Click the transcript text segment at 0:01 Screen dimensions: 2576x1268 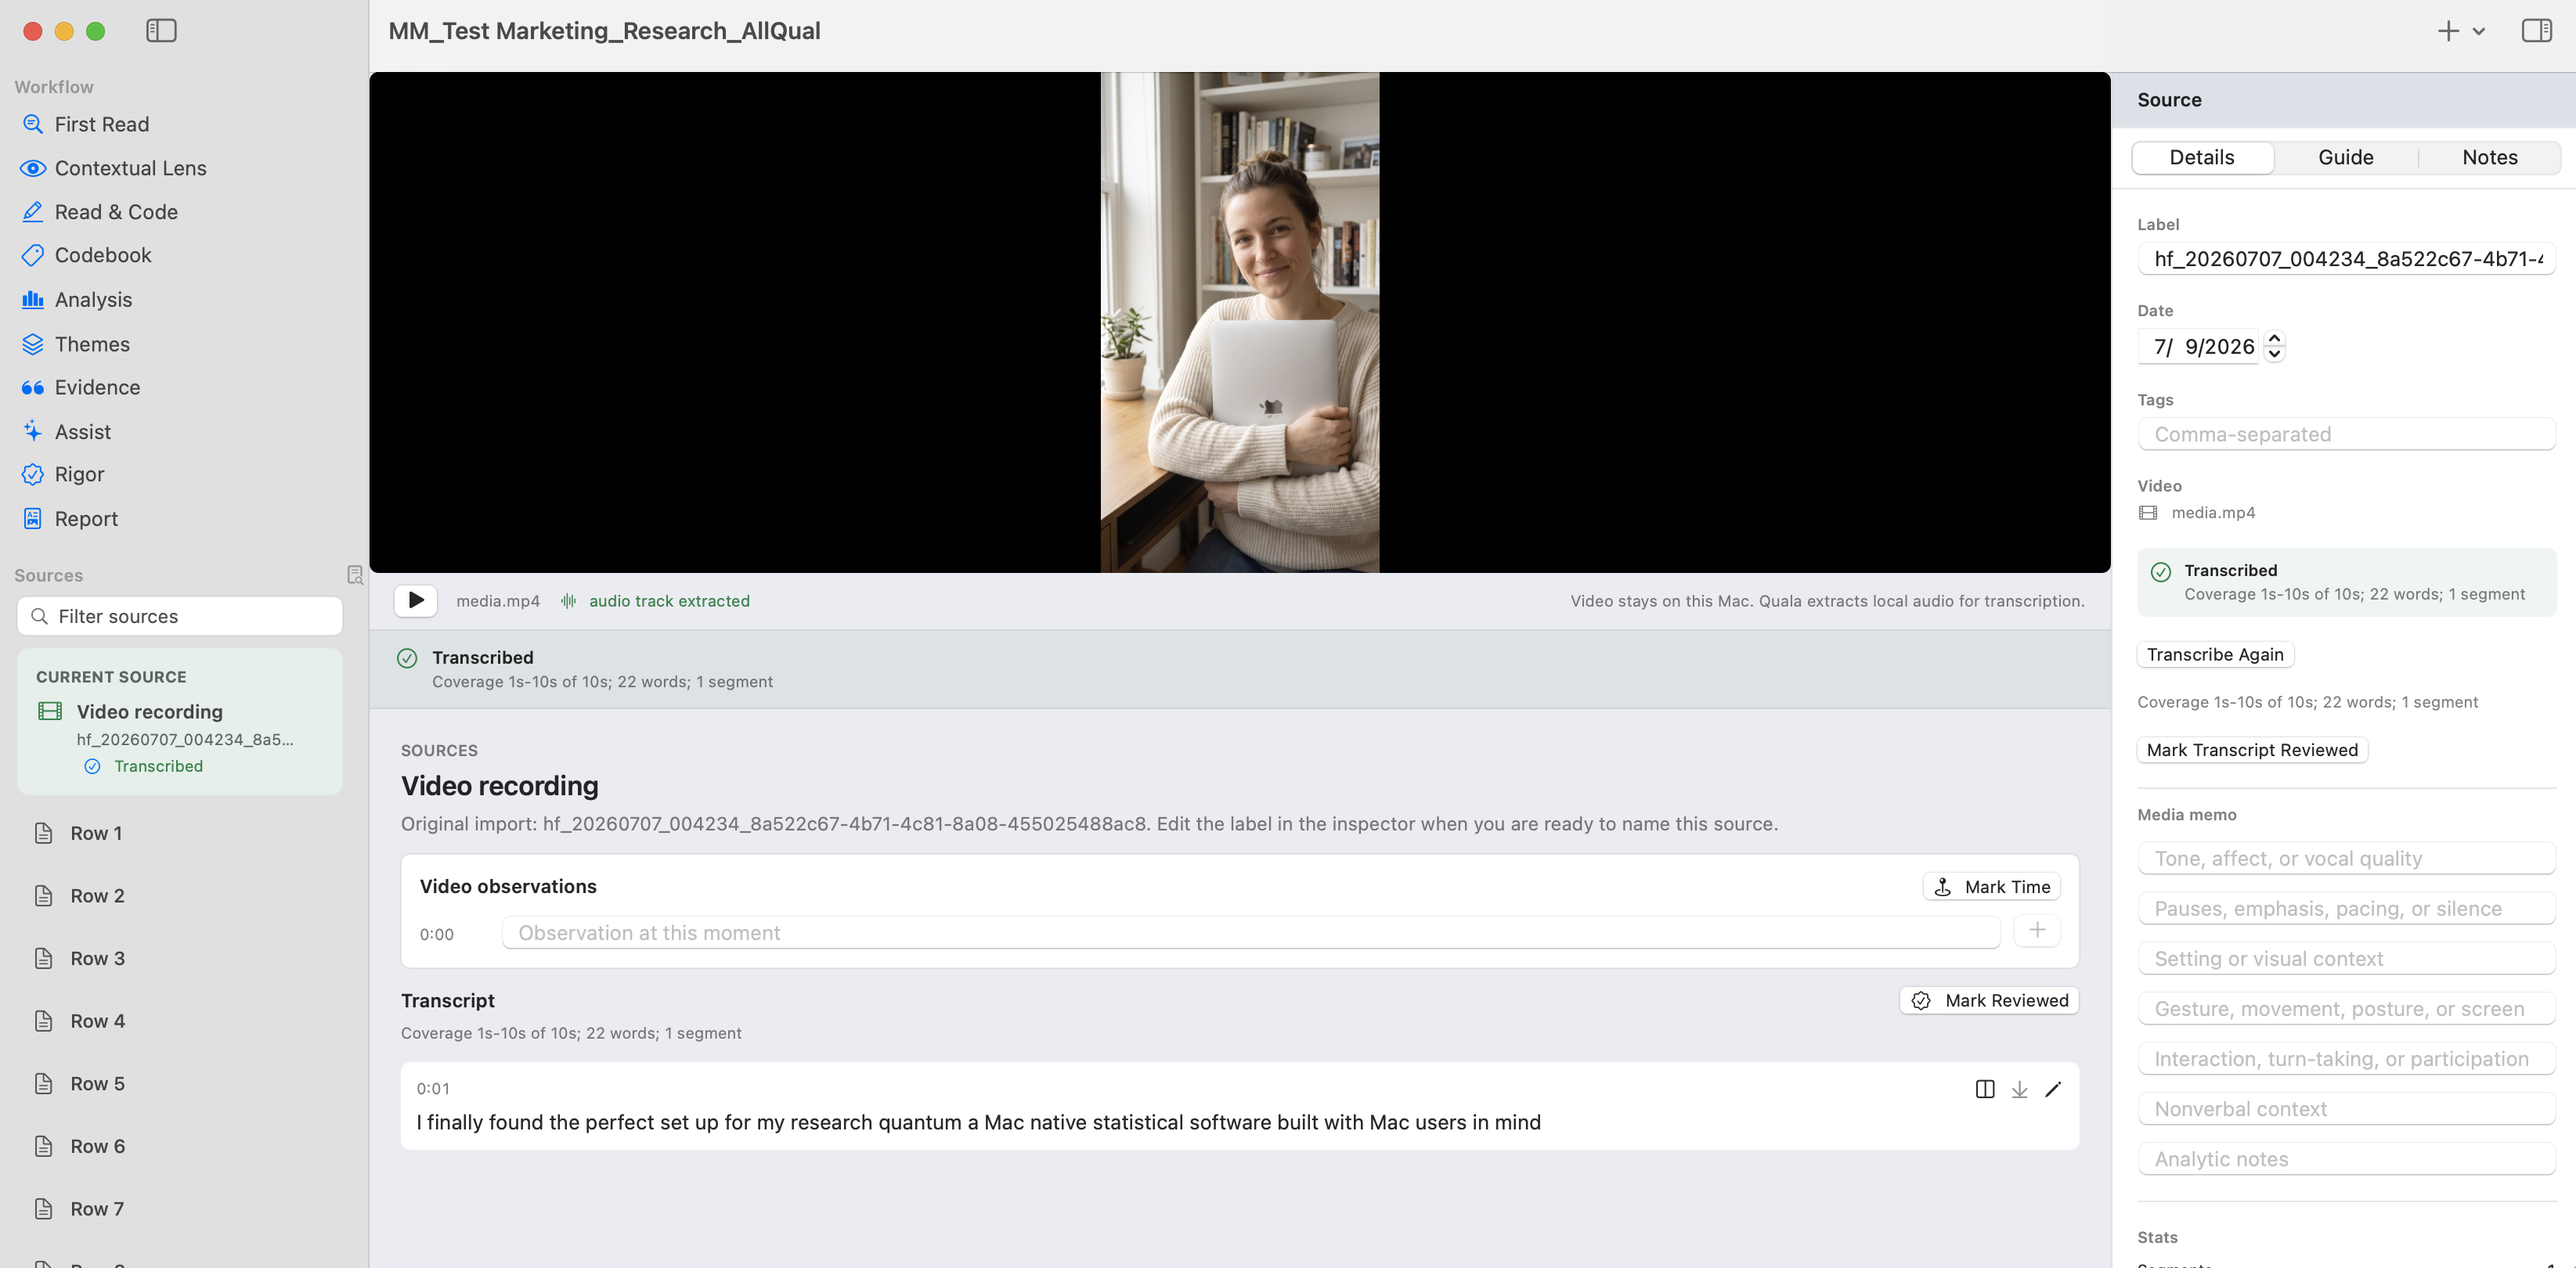tap(978, 1122)
